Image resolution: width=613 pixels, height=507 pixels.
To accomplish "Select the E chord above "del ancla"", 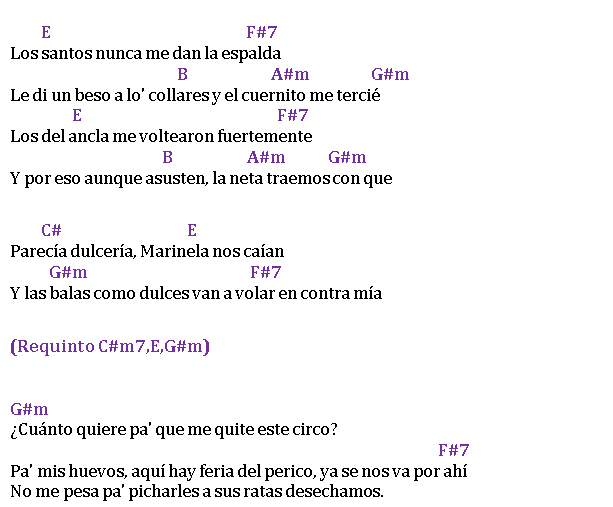I will point(77,115).
